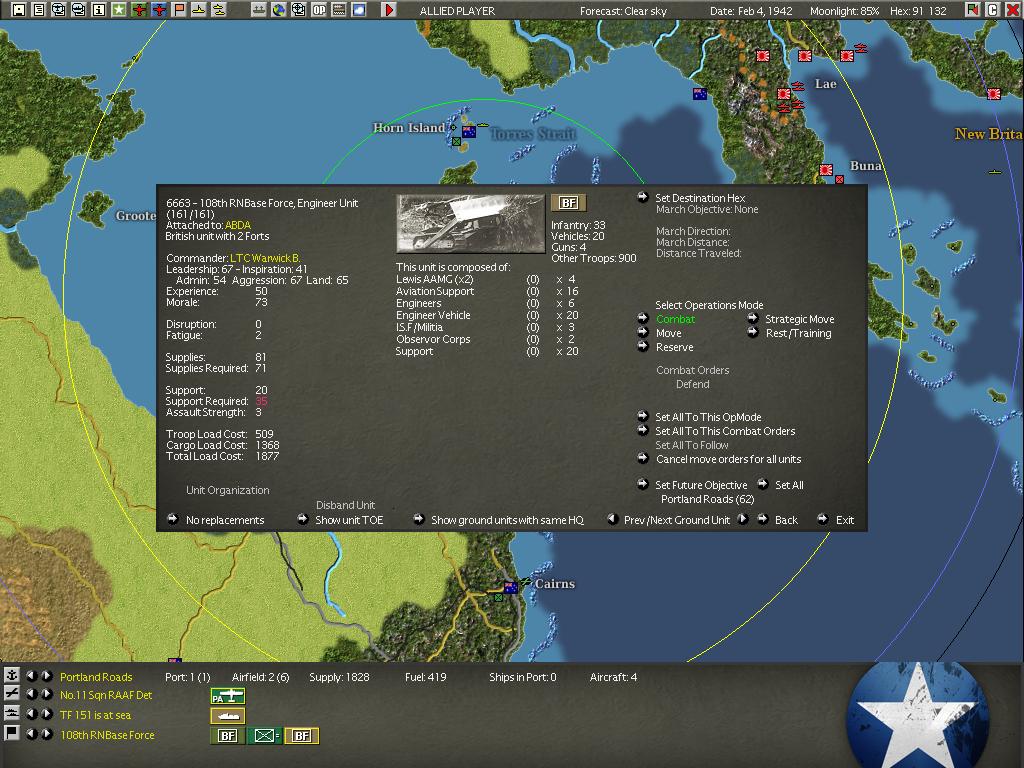
Task: Click the next arrow next to No.11 Sqn RAAF Det
Action: tap(47, 694)
